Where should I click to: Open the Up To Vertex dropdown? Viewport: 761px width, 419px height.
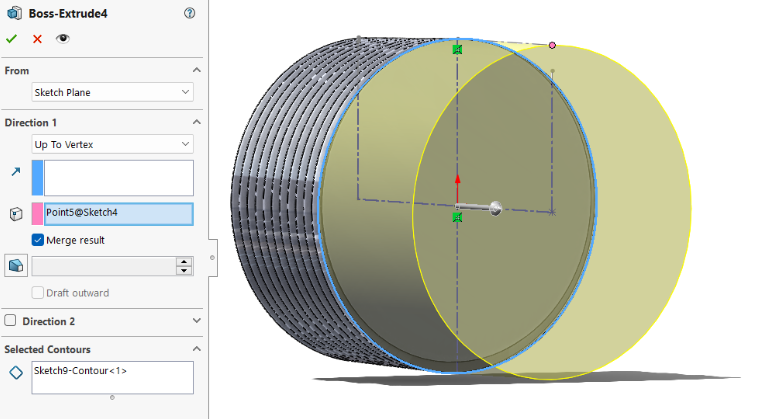(112, 144)
